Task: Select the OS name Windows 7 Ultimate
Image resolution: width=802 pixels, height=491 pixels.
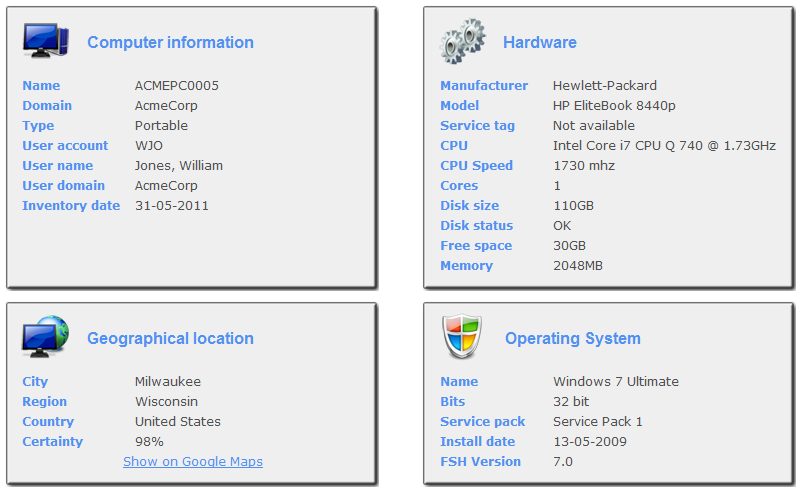Action: click(616, 382)
